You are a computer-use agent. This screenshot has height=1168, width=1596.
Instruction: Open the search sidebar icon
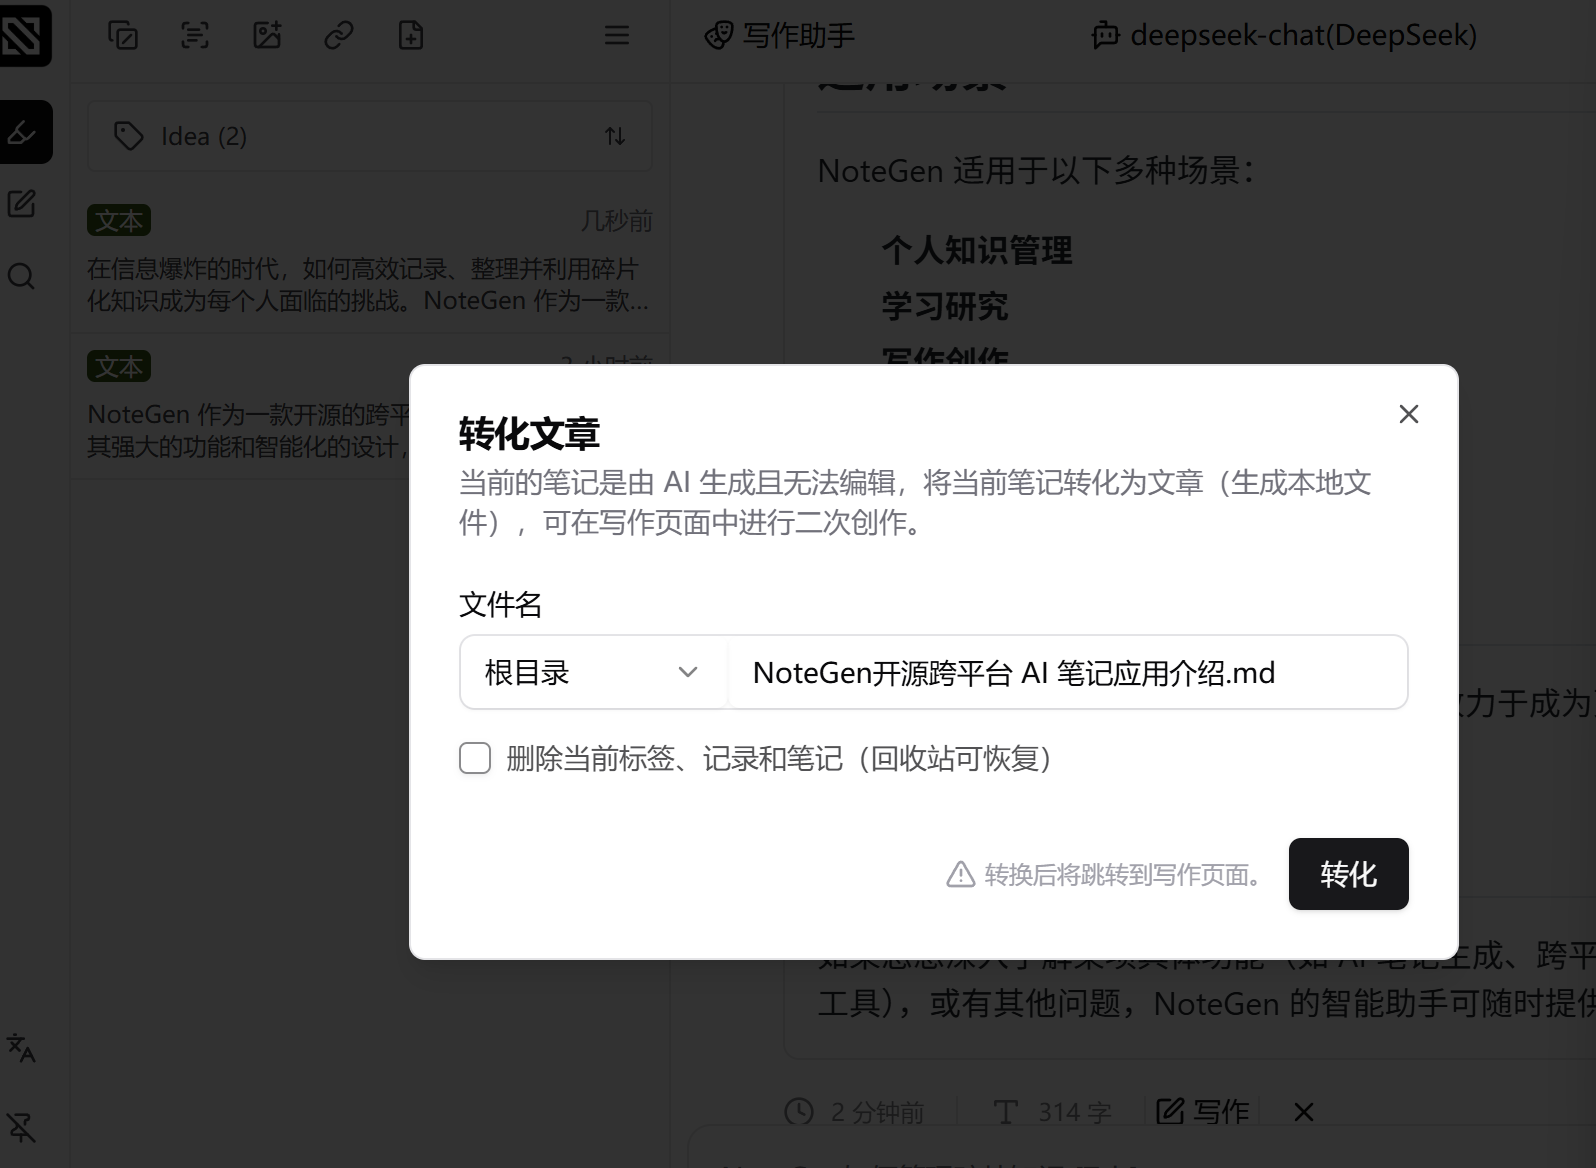click(22, 276)
